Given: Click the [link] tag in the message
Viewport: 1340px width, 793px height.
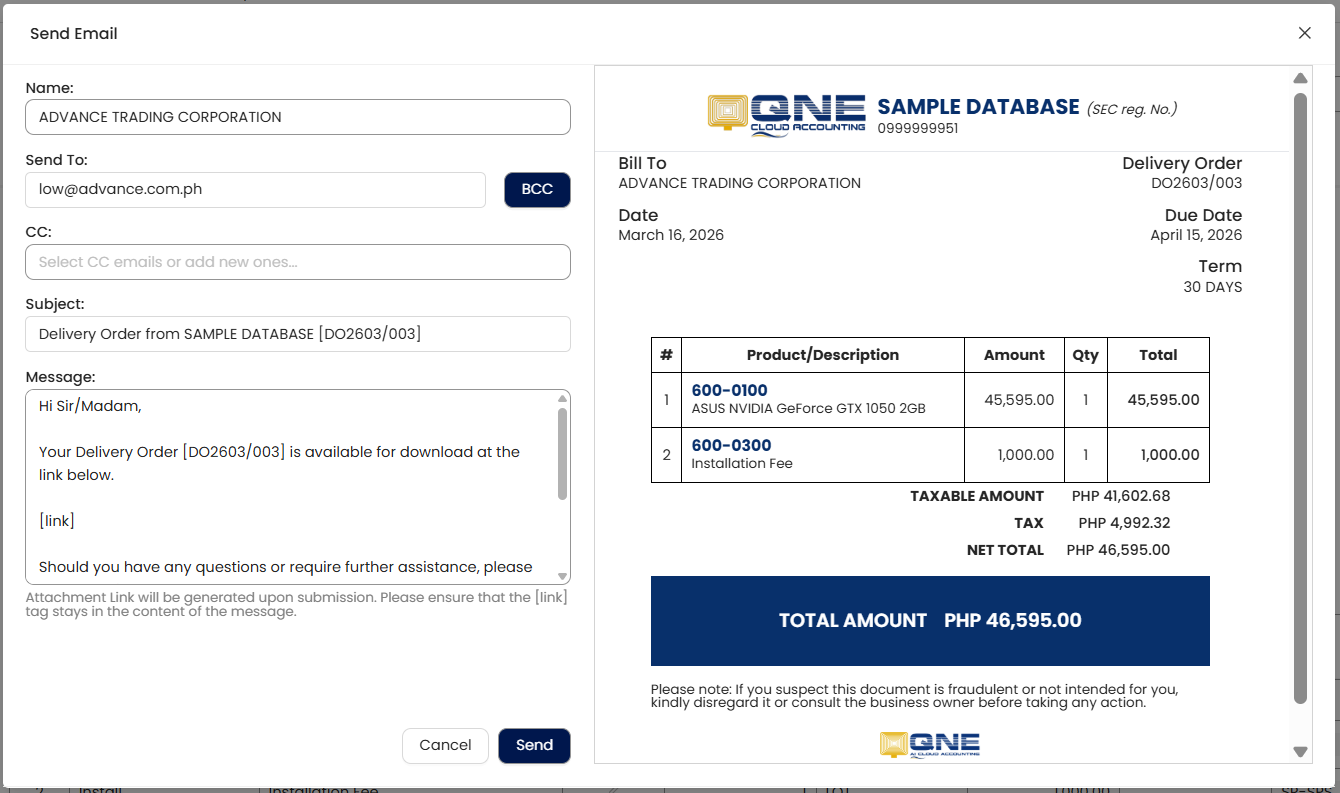Looking at the screenshot, I should [x=57, y=521].
